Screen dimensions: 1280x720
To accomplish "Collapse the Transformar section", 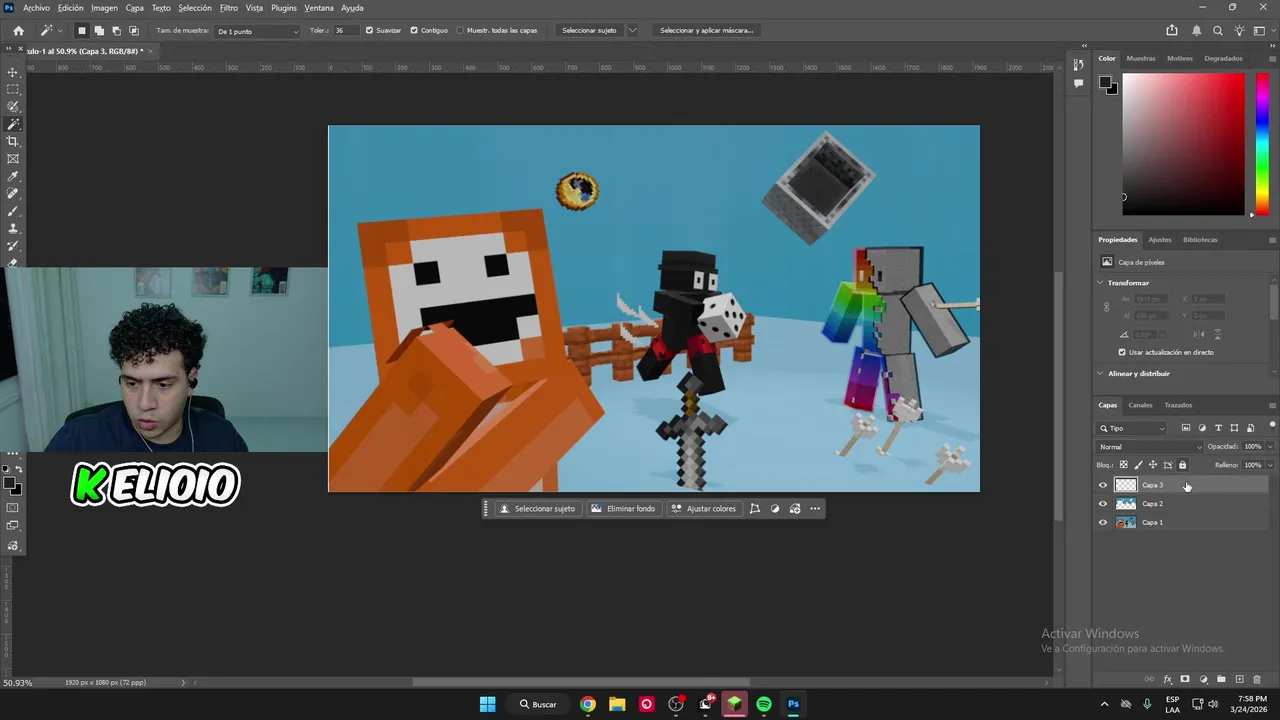I will coord(1102,283).
